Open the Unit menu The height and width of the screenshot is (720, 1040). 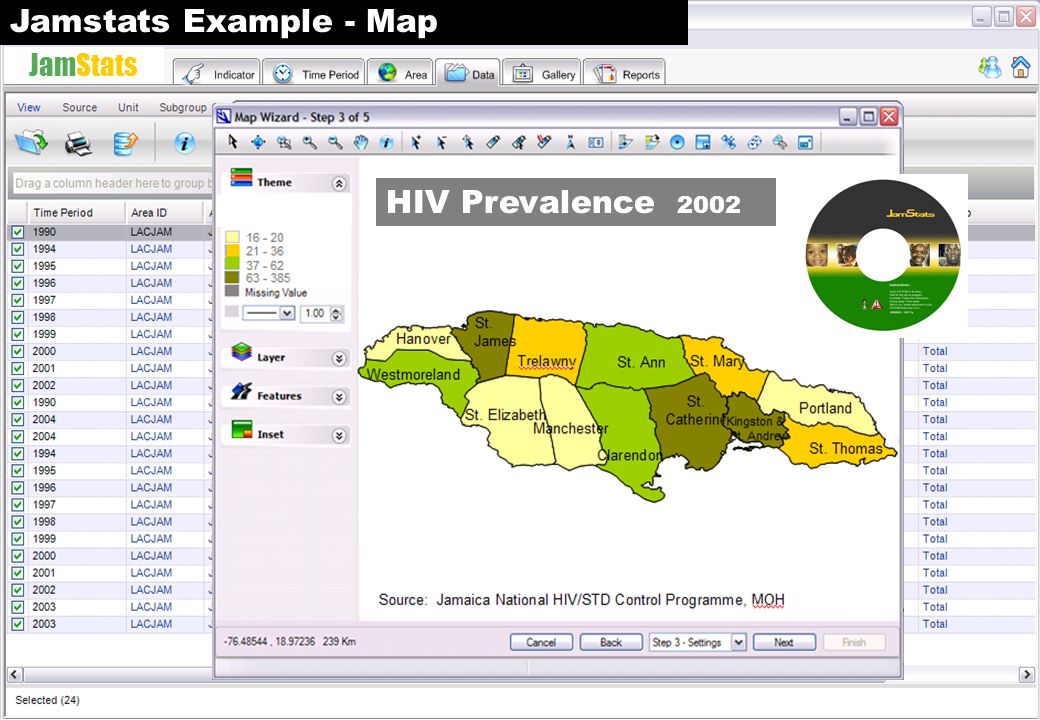pos(128,107)
